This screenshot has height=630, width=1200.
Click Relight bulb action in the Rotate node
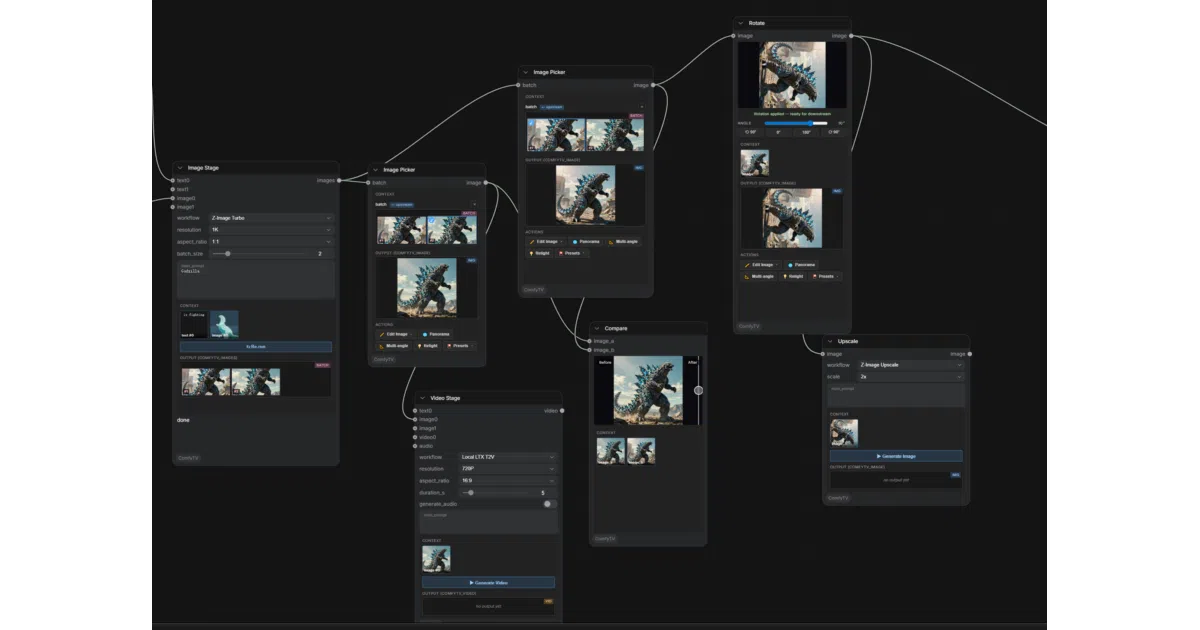pyautogui.click(x=792, y=276)
